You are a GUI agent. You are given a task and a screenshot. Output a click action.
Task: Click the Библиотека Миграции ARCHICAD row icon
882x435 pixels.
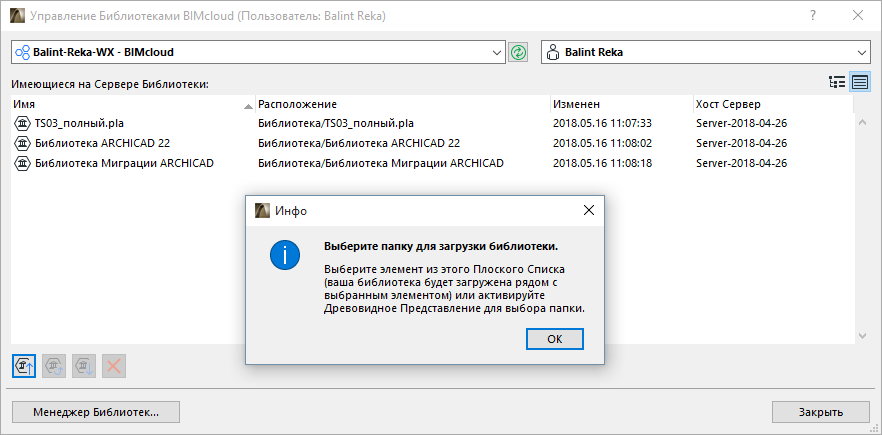(23, 163)
